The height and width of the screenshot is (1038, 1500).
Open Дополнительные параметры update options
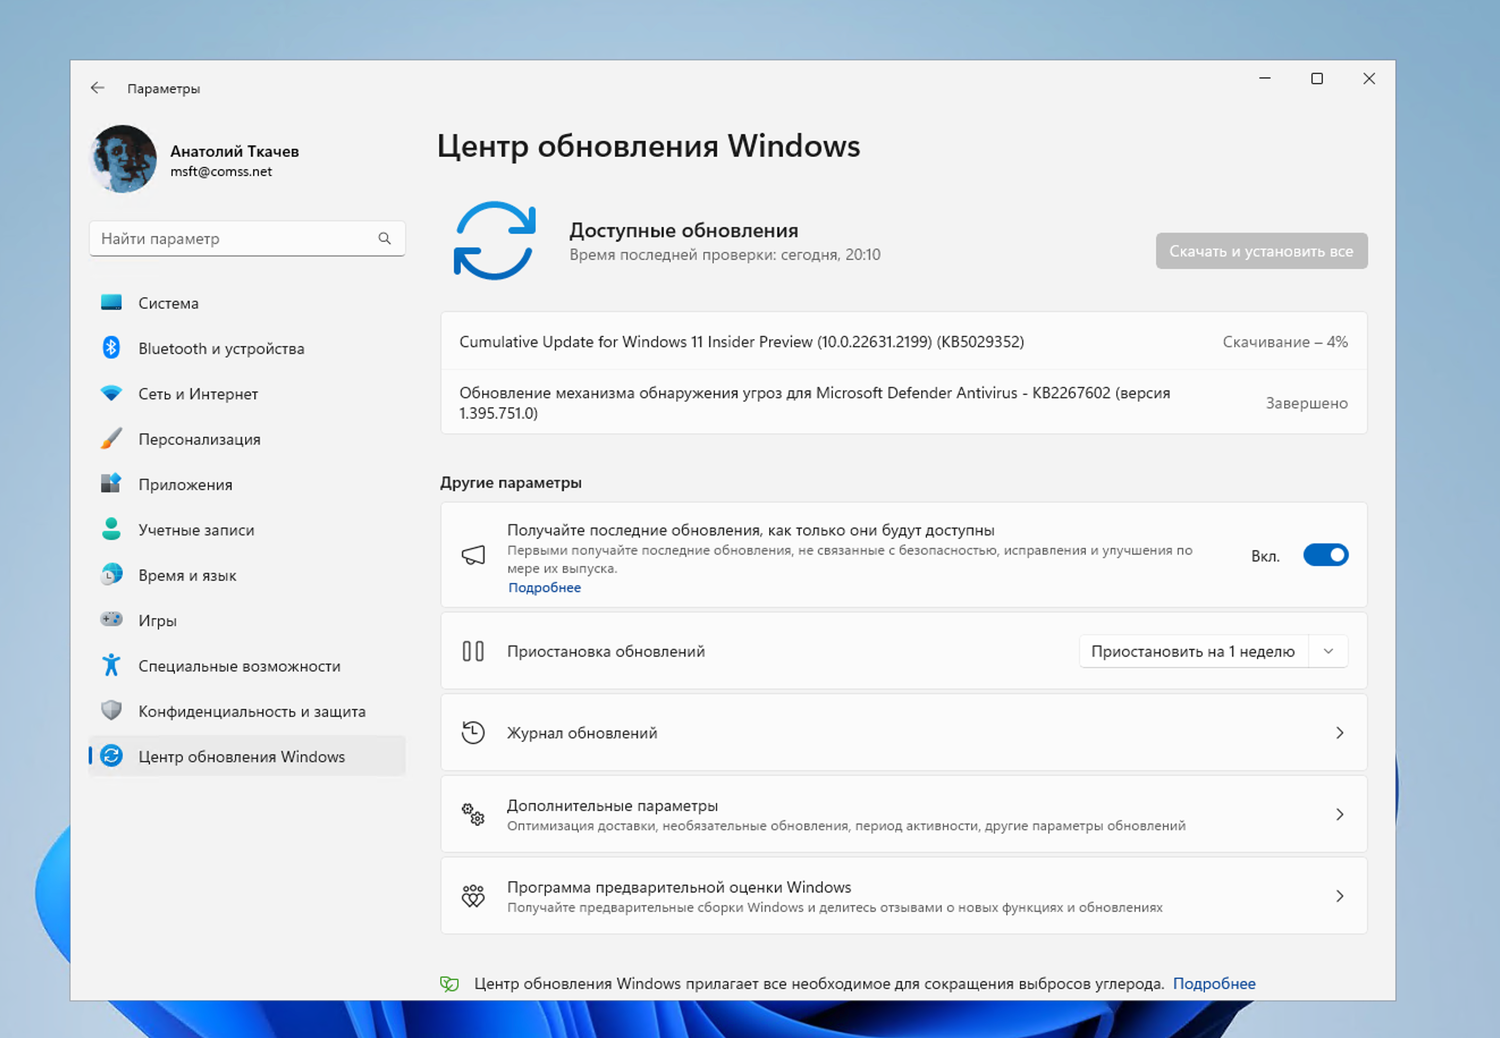[x=903, y=814]
